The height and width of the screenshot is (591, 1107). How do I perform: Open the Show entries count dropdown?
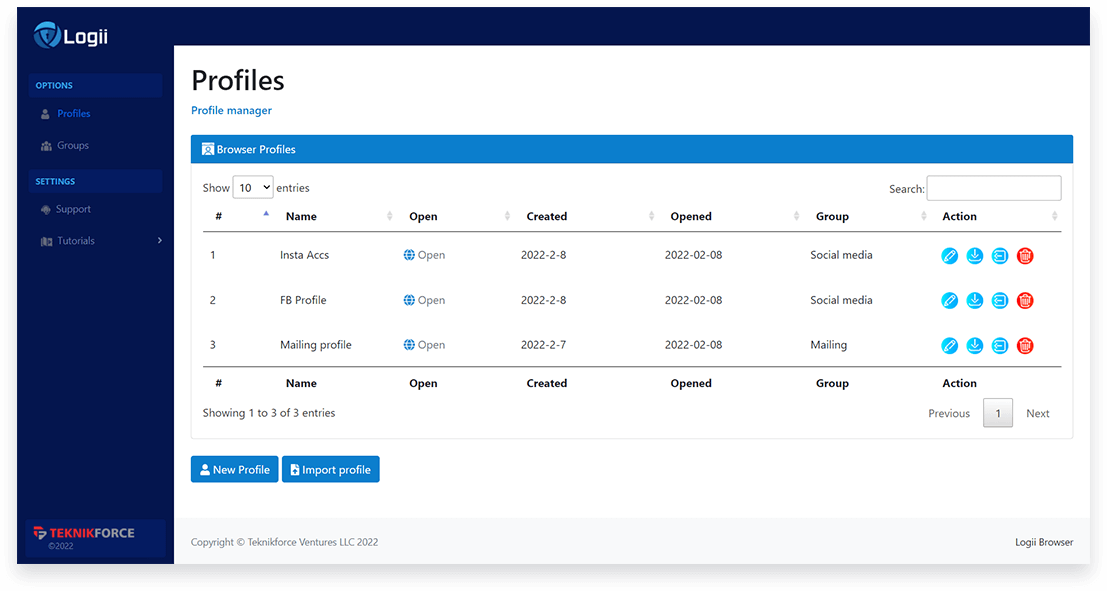[x=252, y=186]
